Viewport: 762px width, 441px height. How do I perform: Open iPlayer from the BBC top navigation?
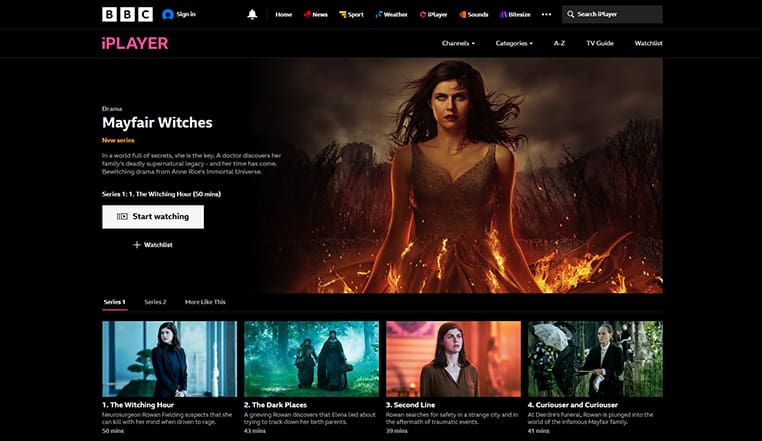tap(433, 15)
